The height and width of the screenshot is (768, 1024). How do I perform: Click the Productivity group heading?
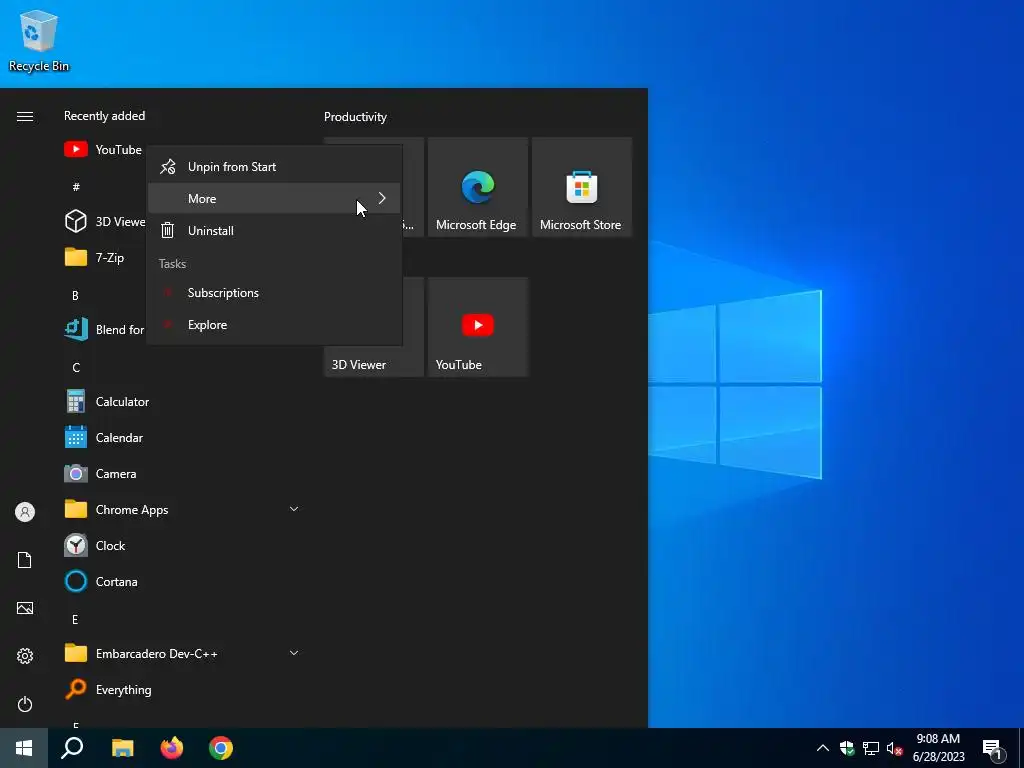[x=355, y=117]
